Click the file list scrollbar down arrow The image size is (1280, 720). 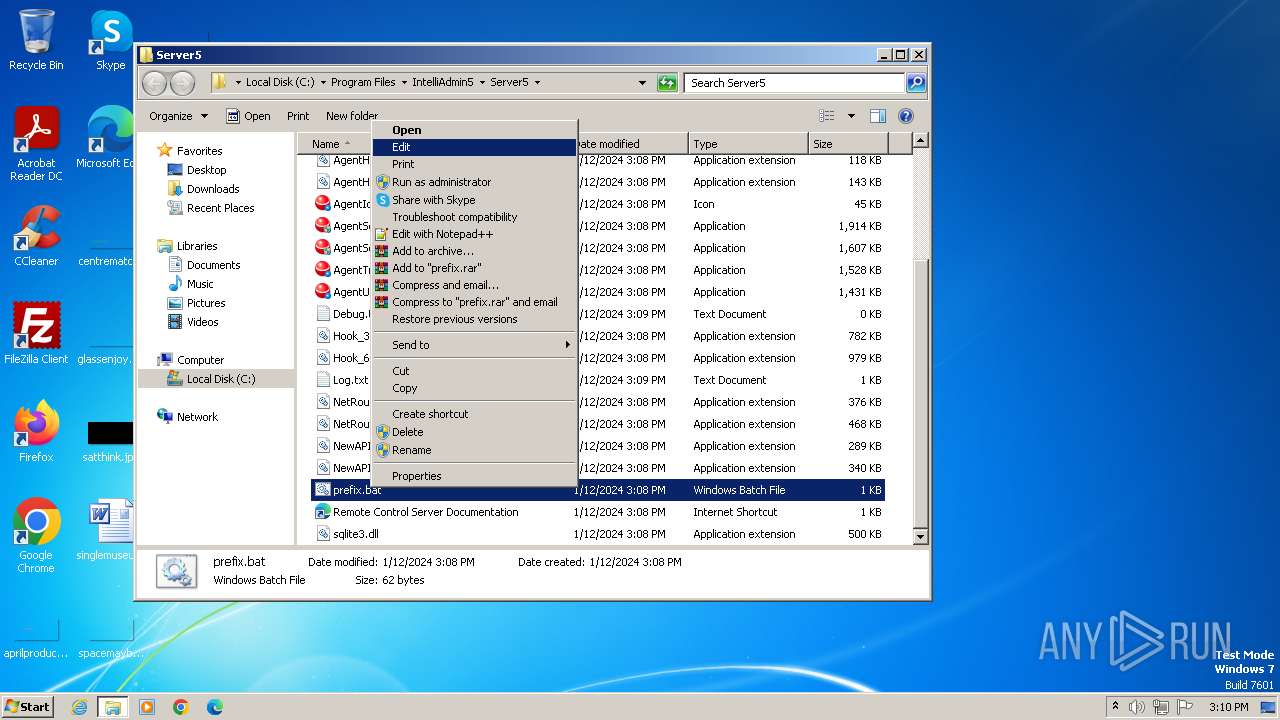tap(921, 537)
